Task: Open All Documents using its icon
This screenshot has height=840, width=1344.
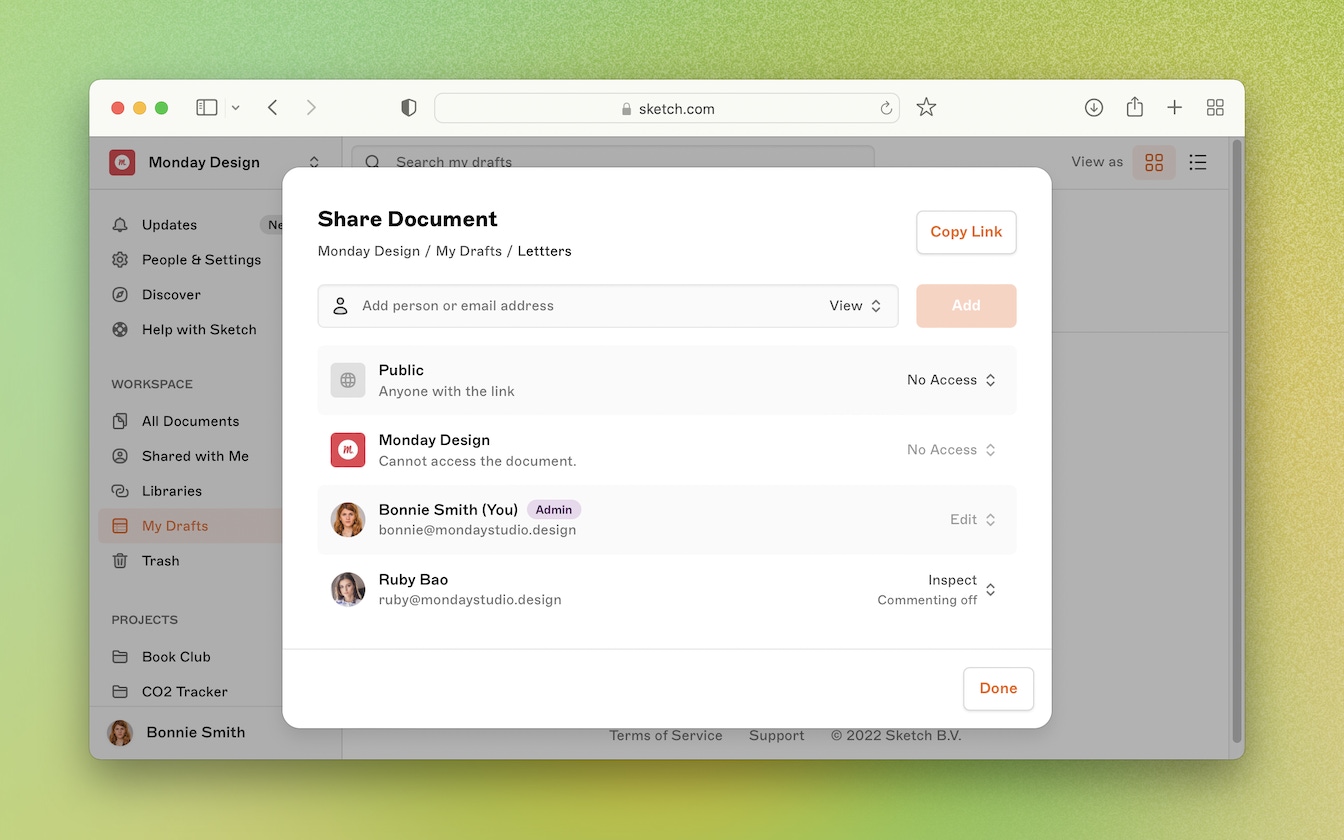Action: pos(119,421)
